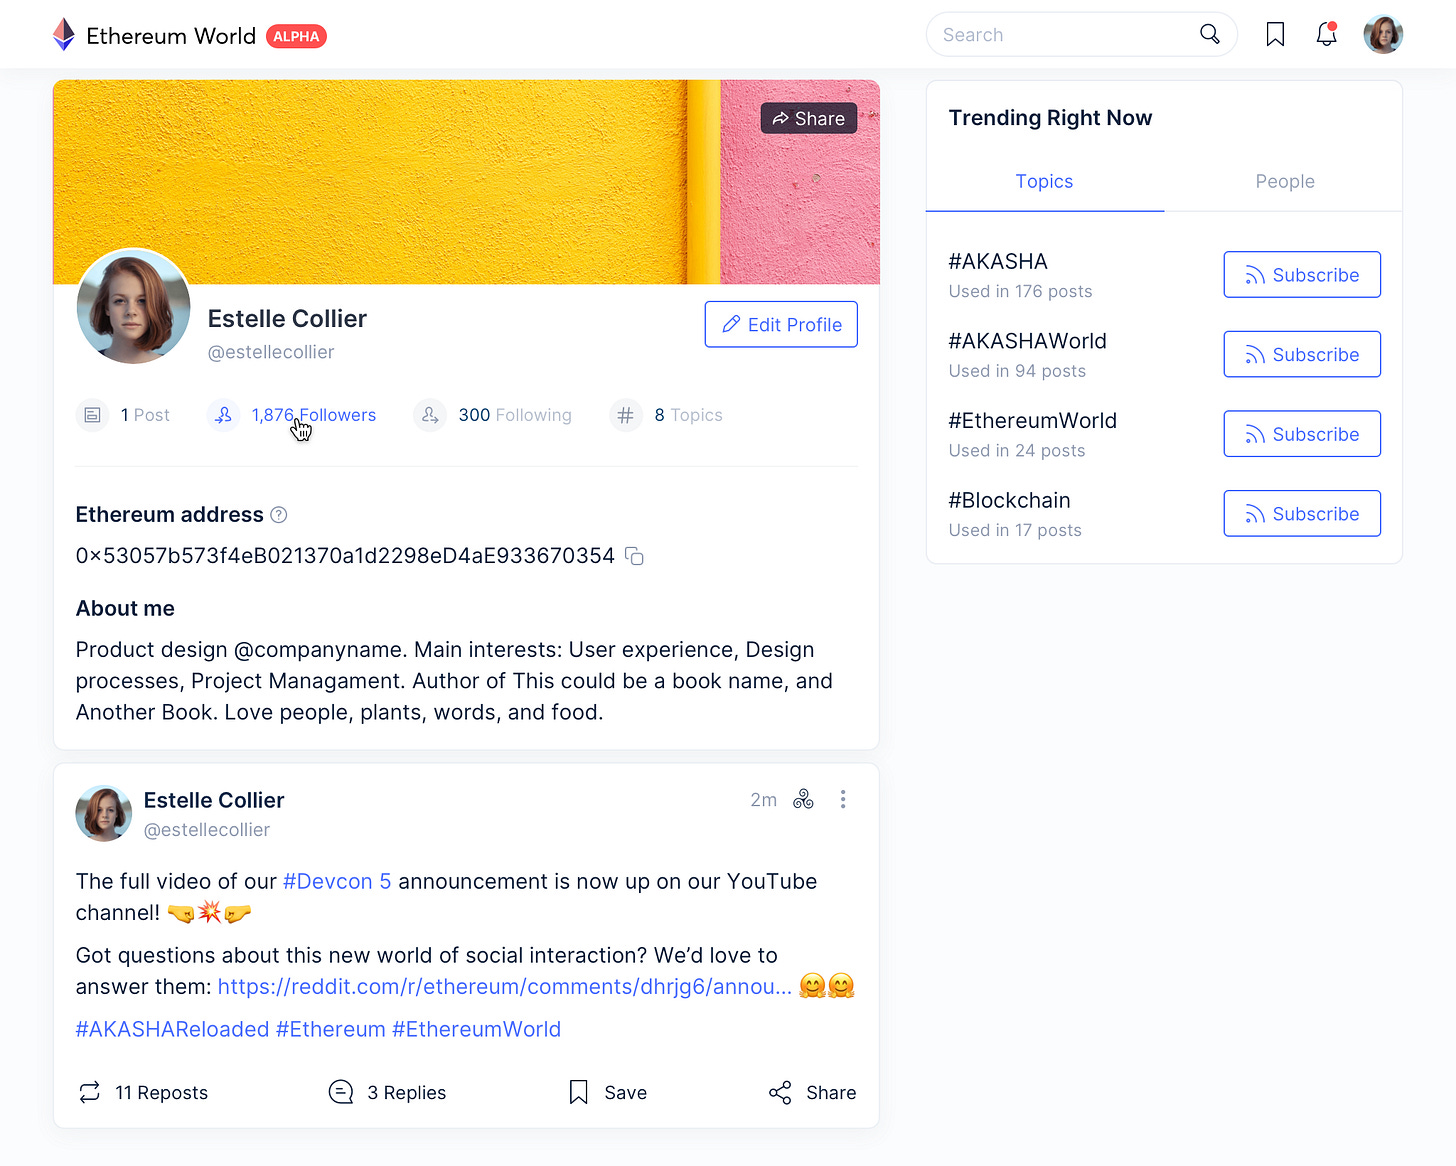Subscribe to the #AKASHA topic

click(1302, 275)
